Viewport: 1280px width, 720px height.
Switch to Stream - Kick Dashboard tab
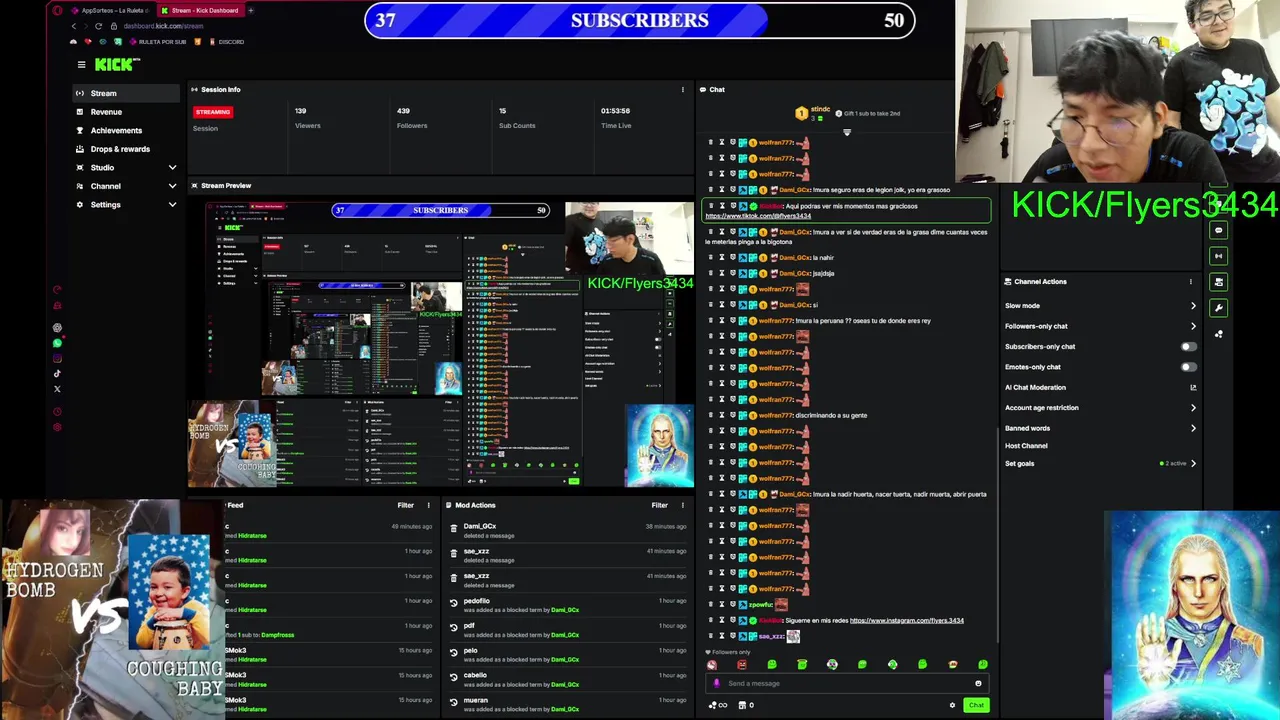(x=199, y=10)
